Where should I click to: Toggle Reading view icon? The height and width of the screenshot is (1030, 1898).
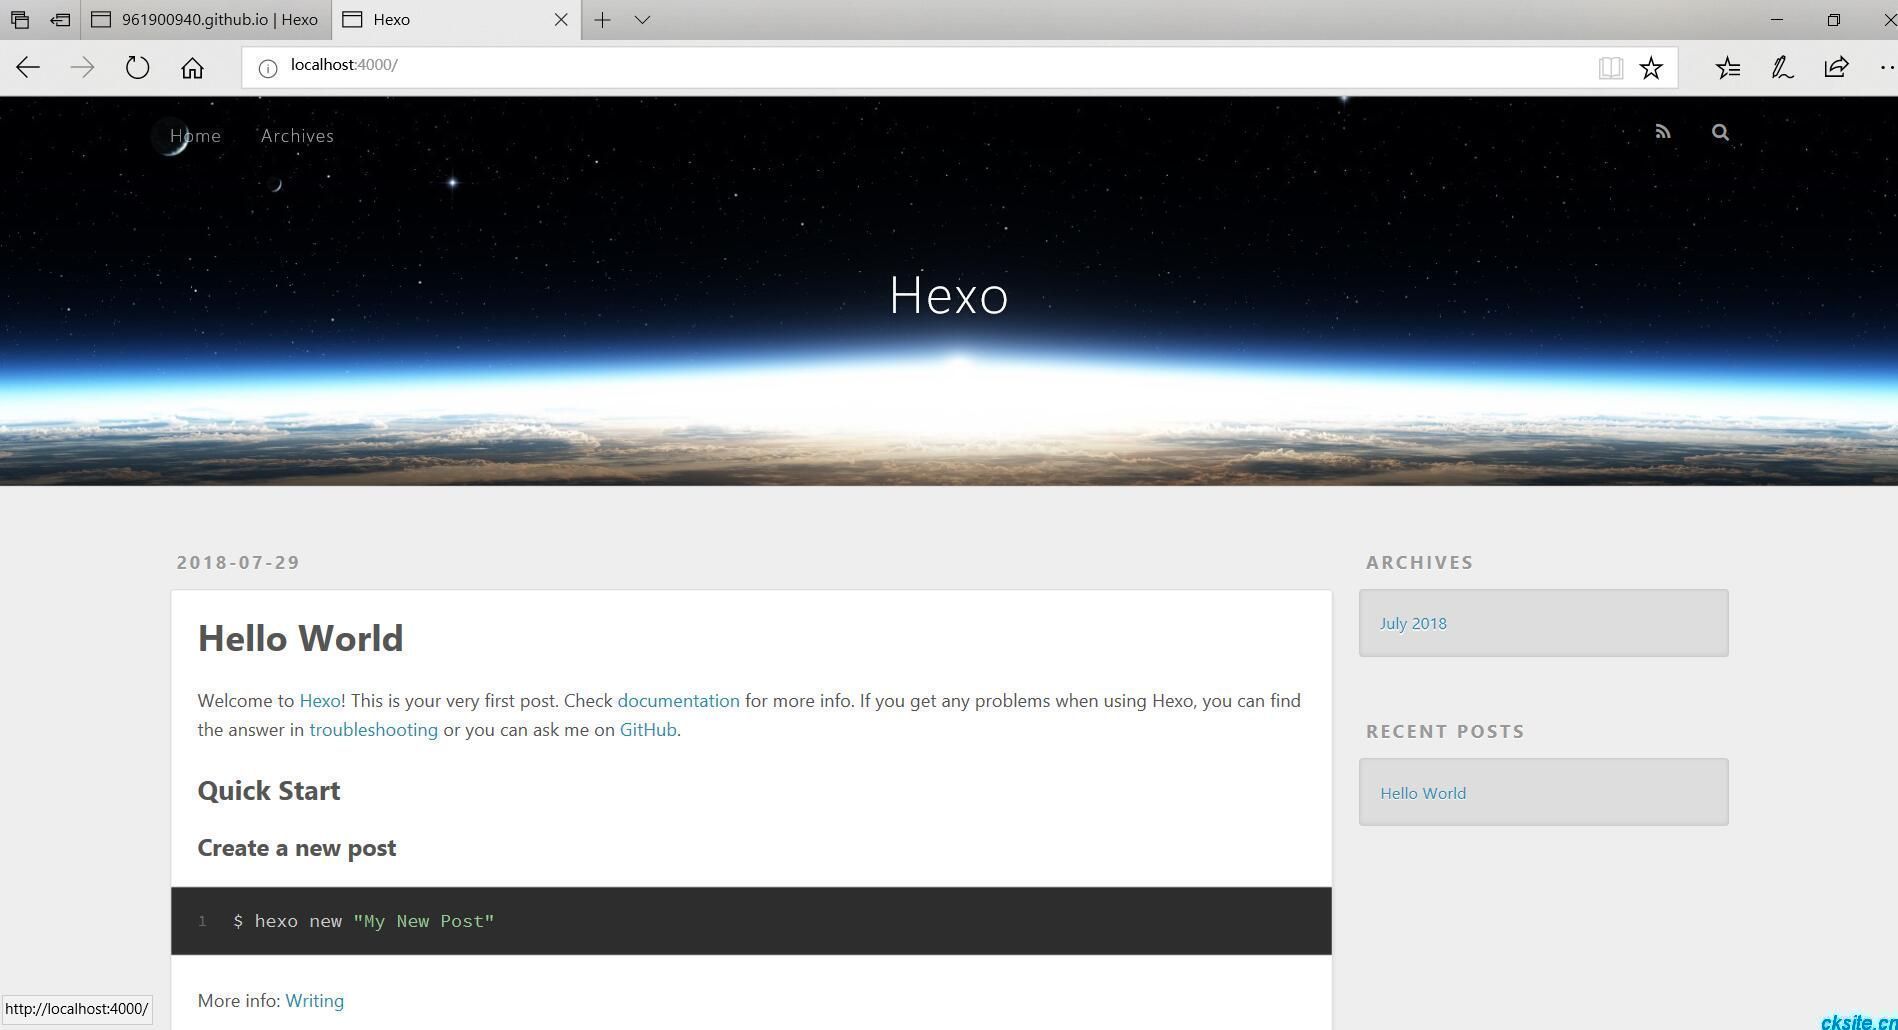[x=1610, y=68]
